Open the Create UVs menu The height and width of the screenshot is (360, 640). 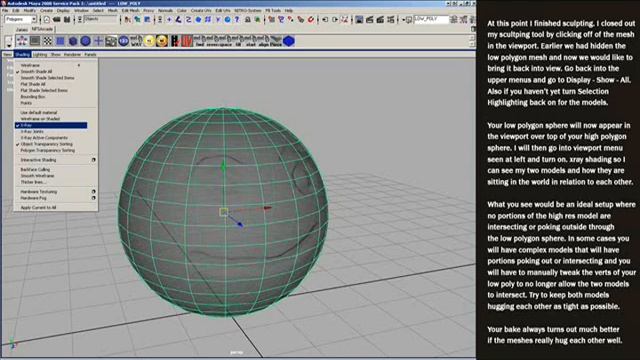click(x=201, y=10)
